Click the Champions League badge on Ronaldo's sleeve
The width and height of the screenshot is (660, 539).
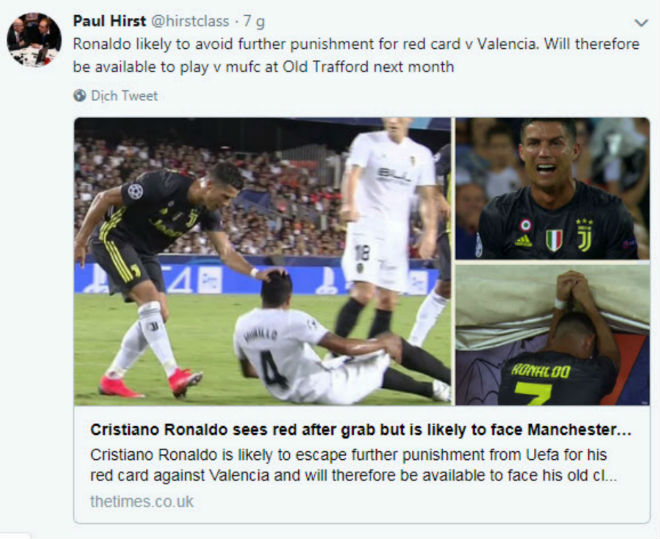click(x=135, y=191)
